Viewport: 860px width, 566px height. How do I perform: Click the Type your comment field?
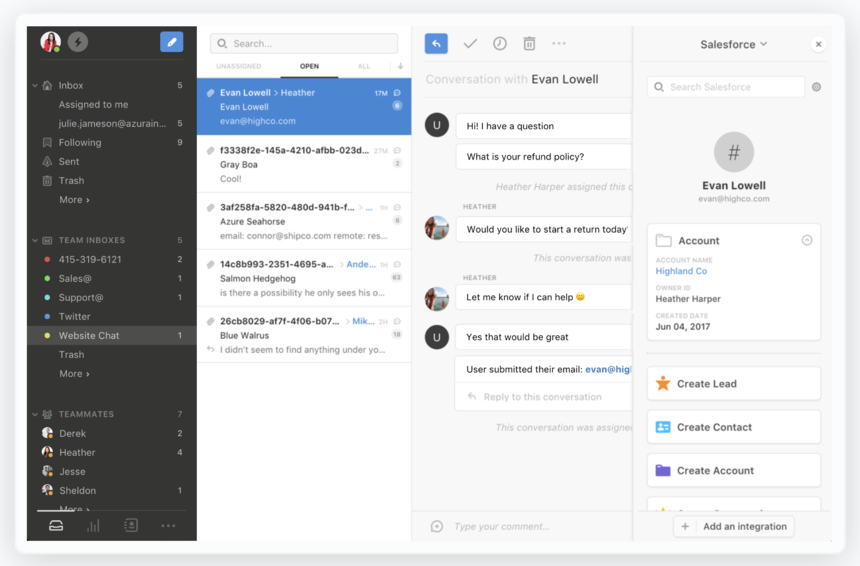tap(501, 527)
